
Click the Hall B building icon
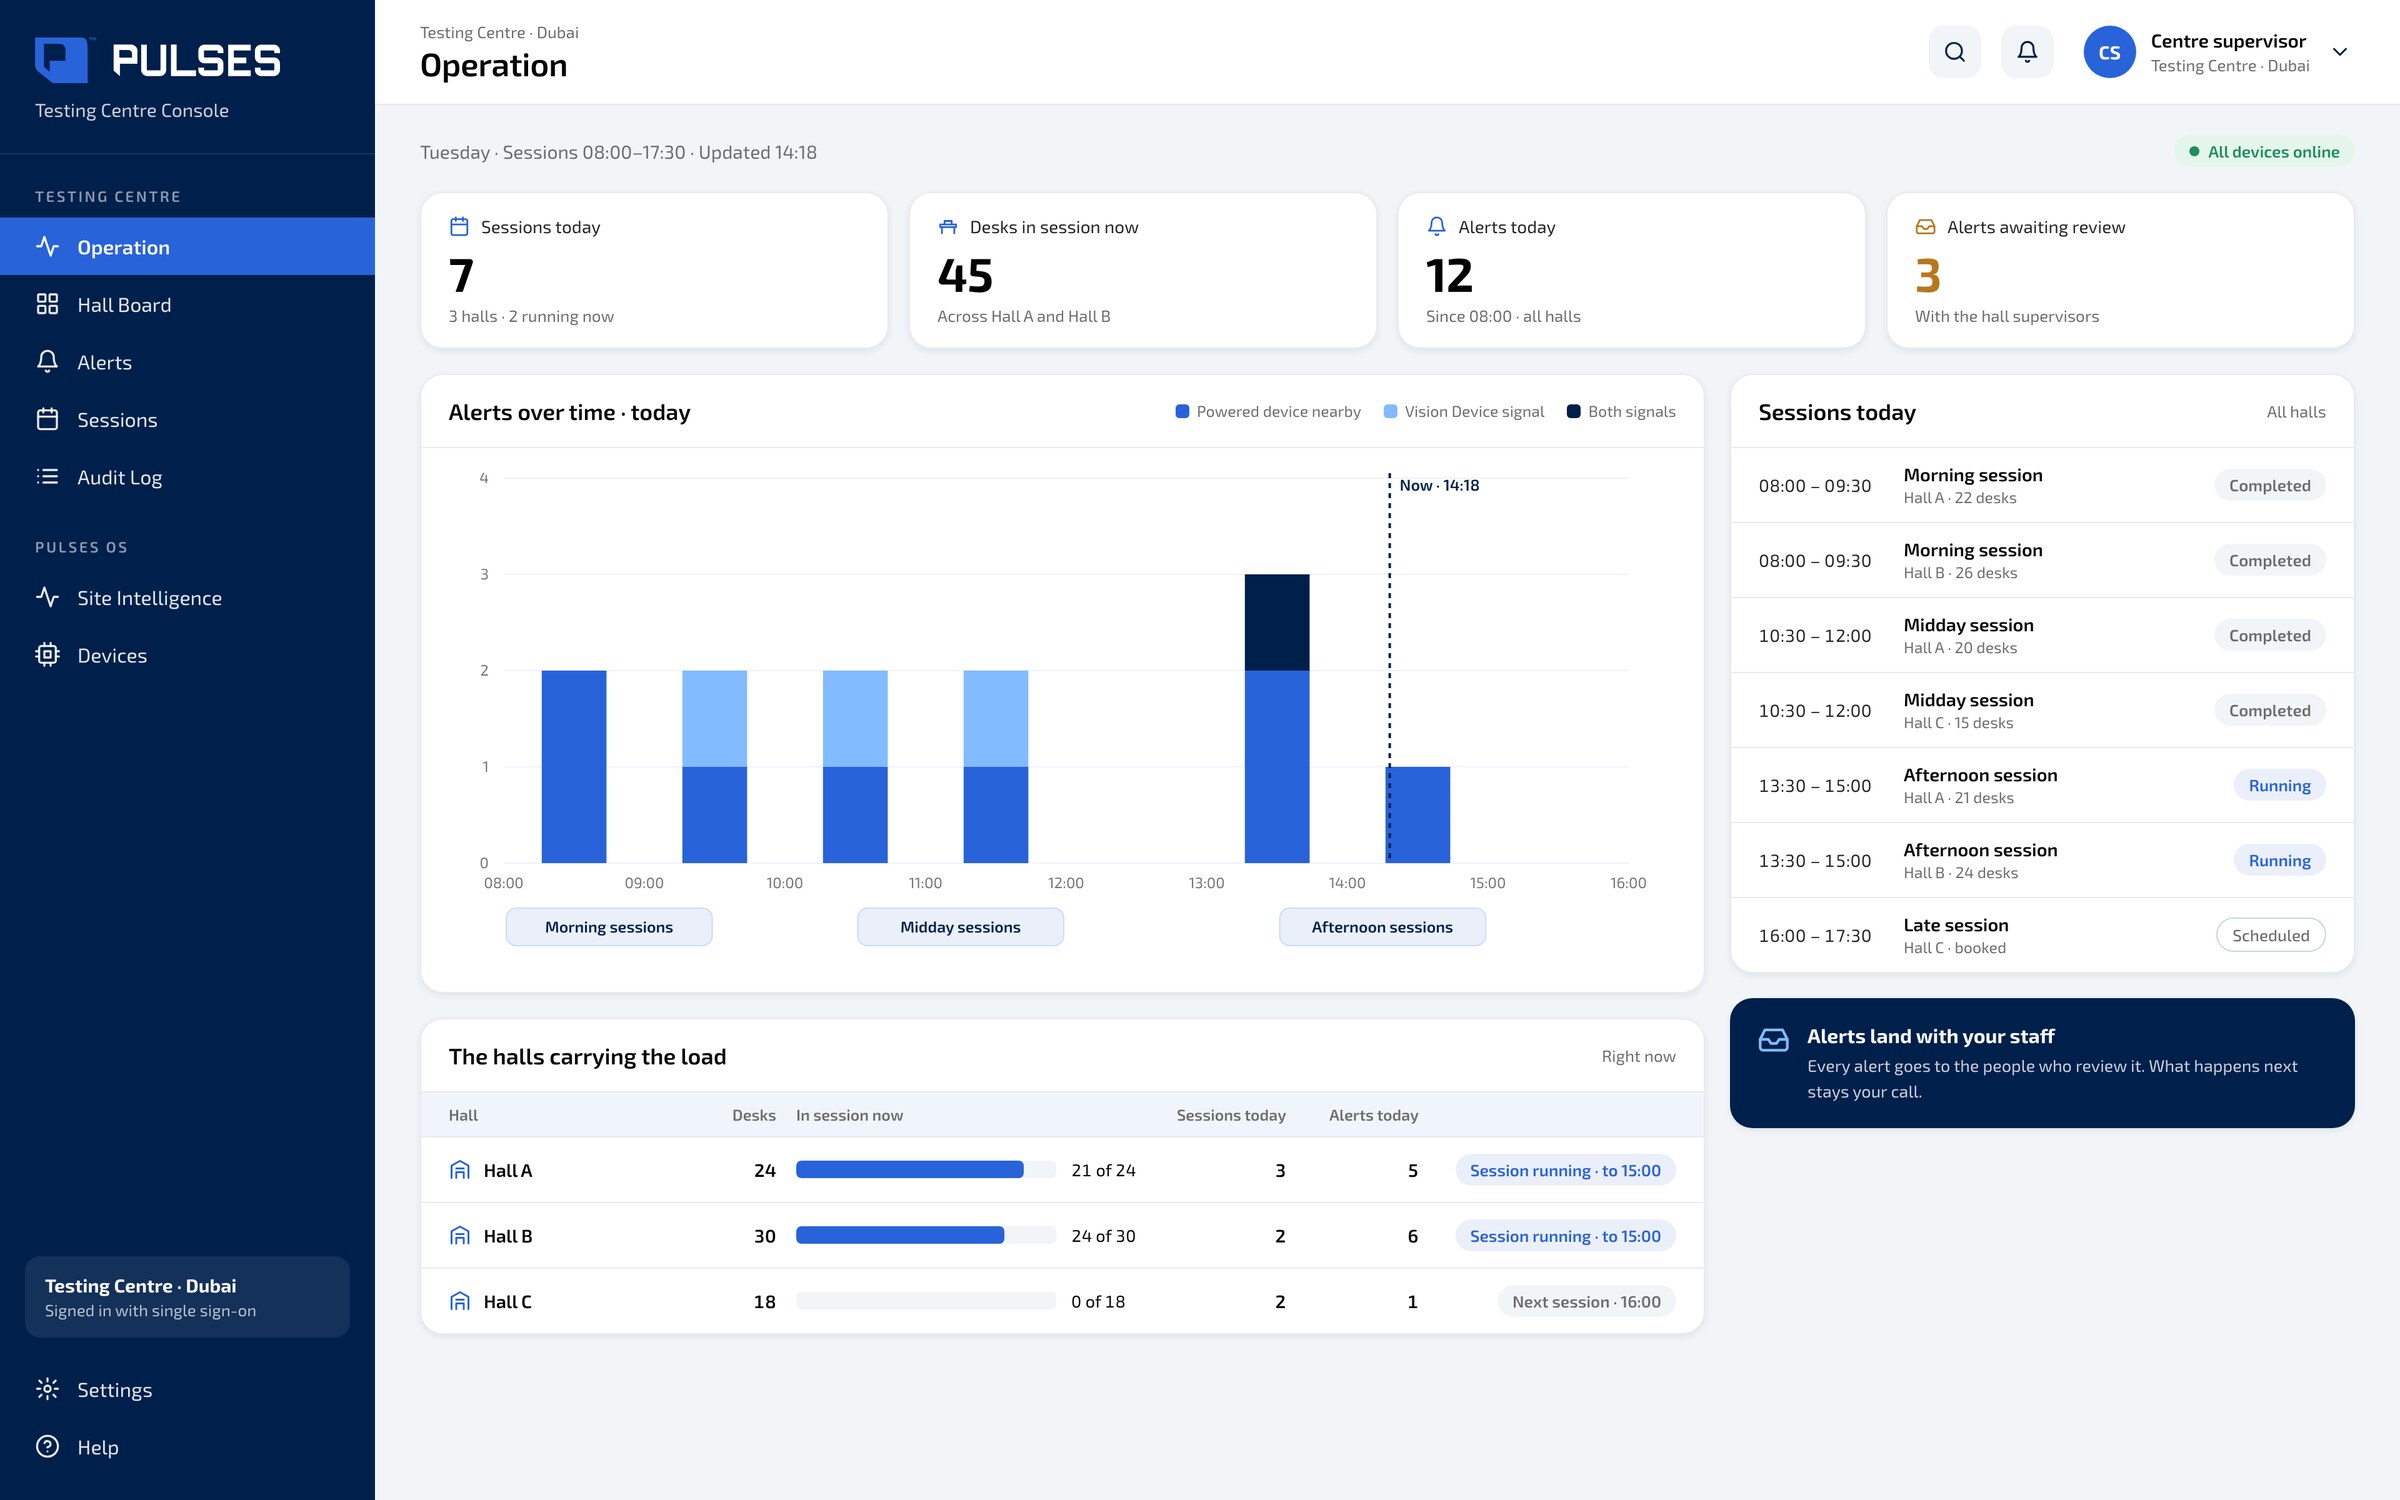pos(460,1236)
